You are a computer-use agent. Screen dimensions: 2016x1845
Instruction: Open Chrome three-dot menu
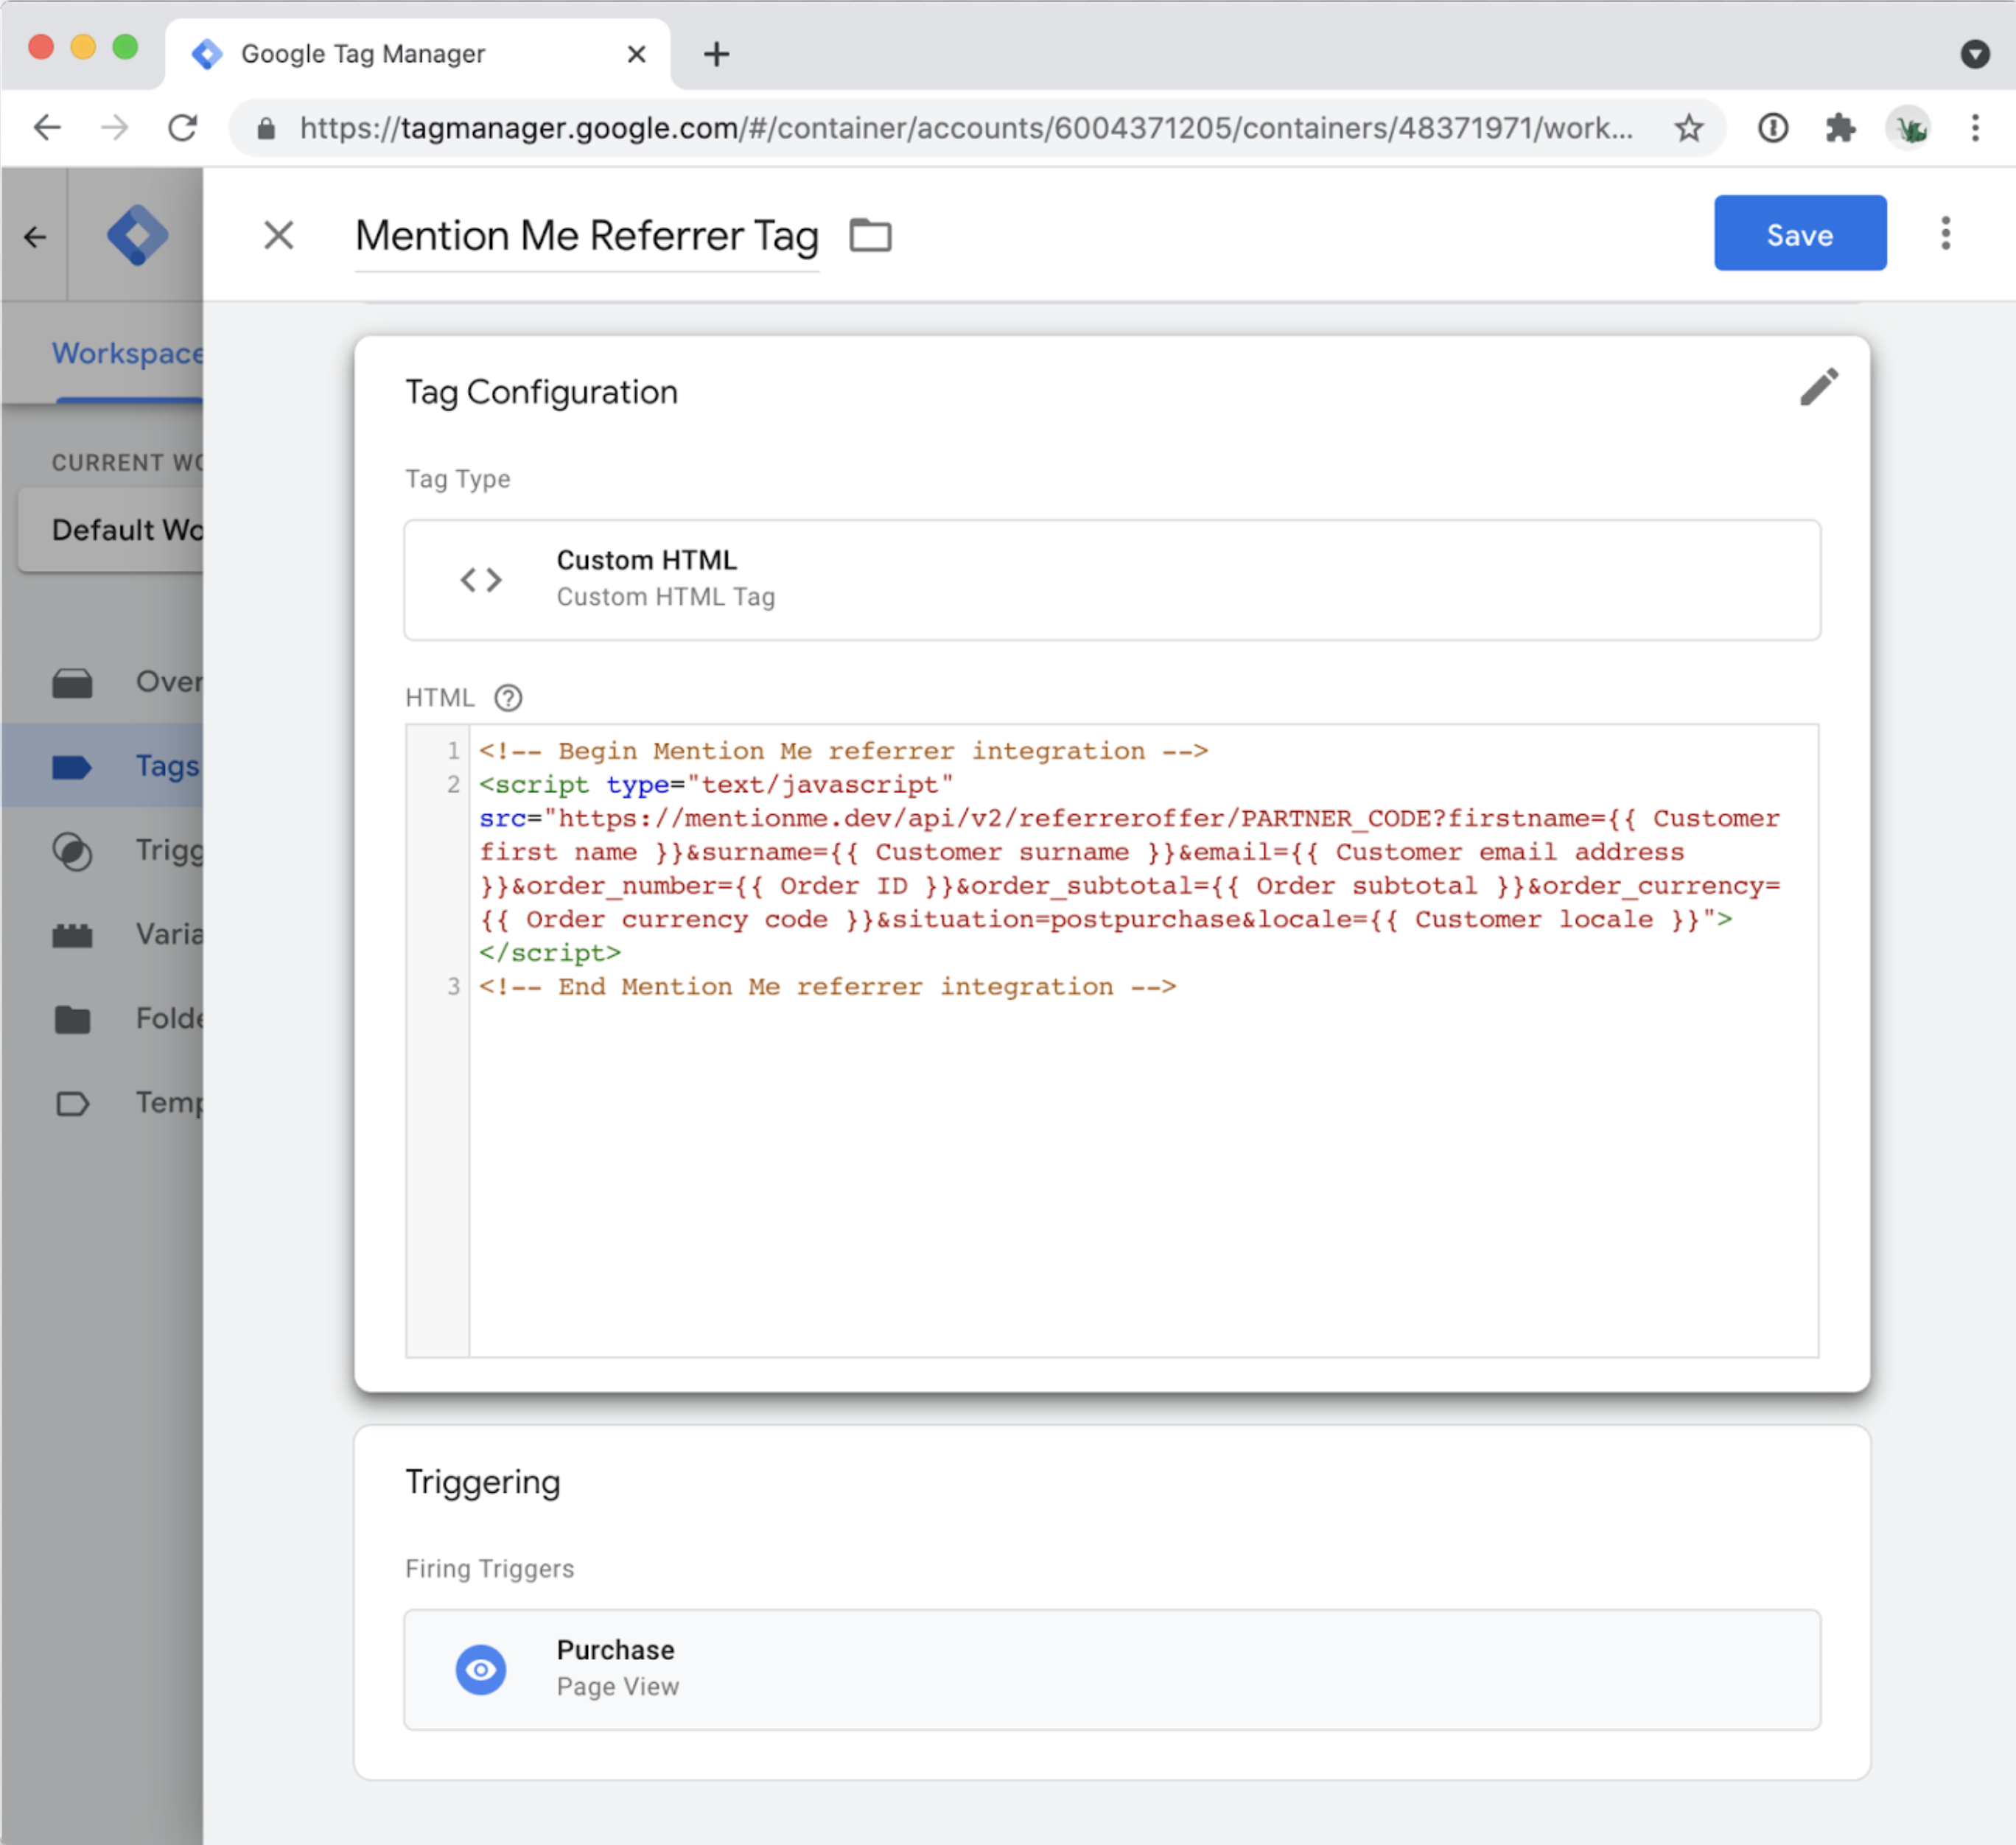pyautogui.click(x=1975, y=128)
